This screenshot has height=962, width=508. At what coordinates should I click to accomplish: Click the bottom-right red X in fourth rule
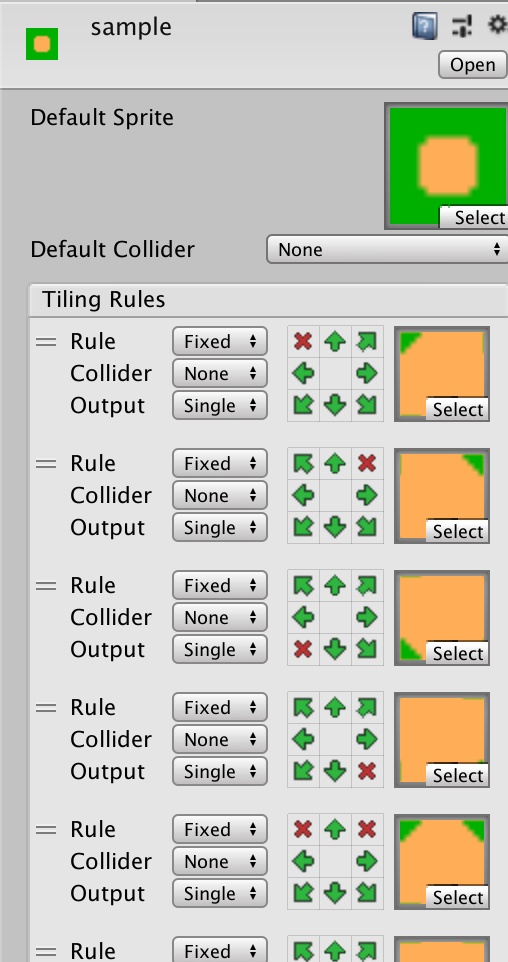tap(367, 771)
